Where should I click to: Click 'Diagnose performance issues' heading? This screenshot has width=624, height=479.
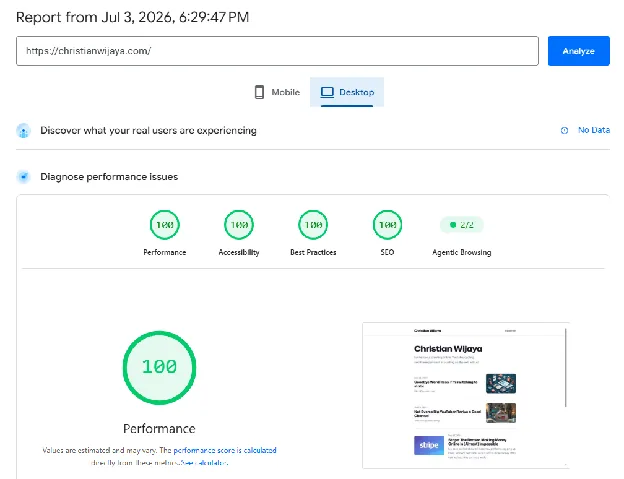coord(109,177)
